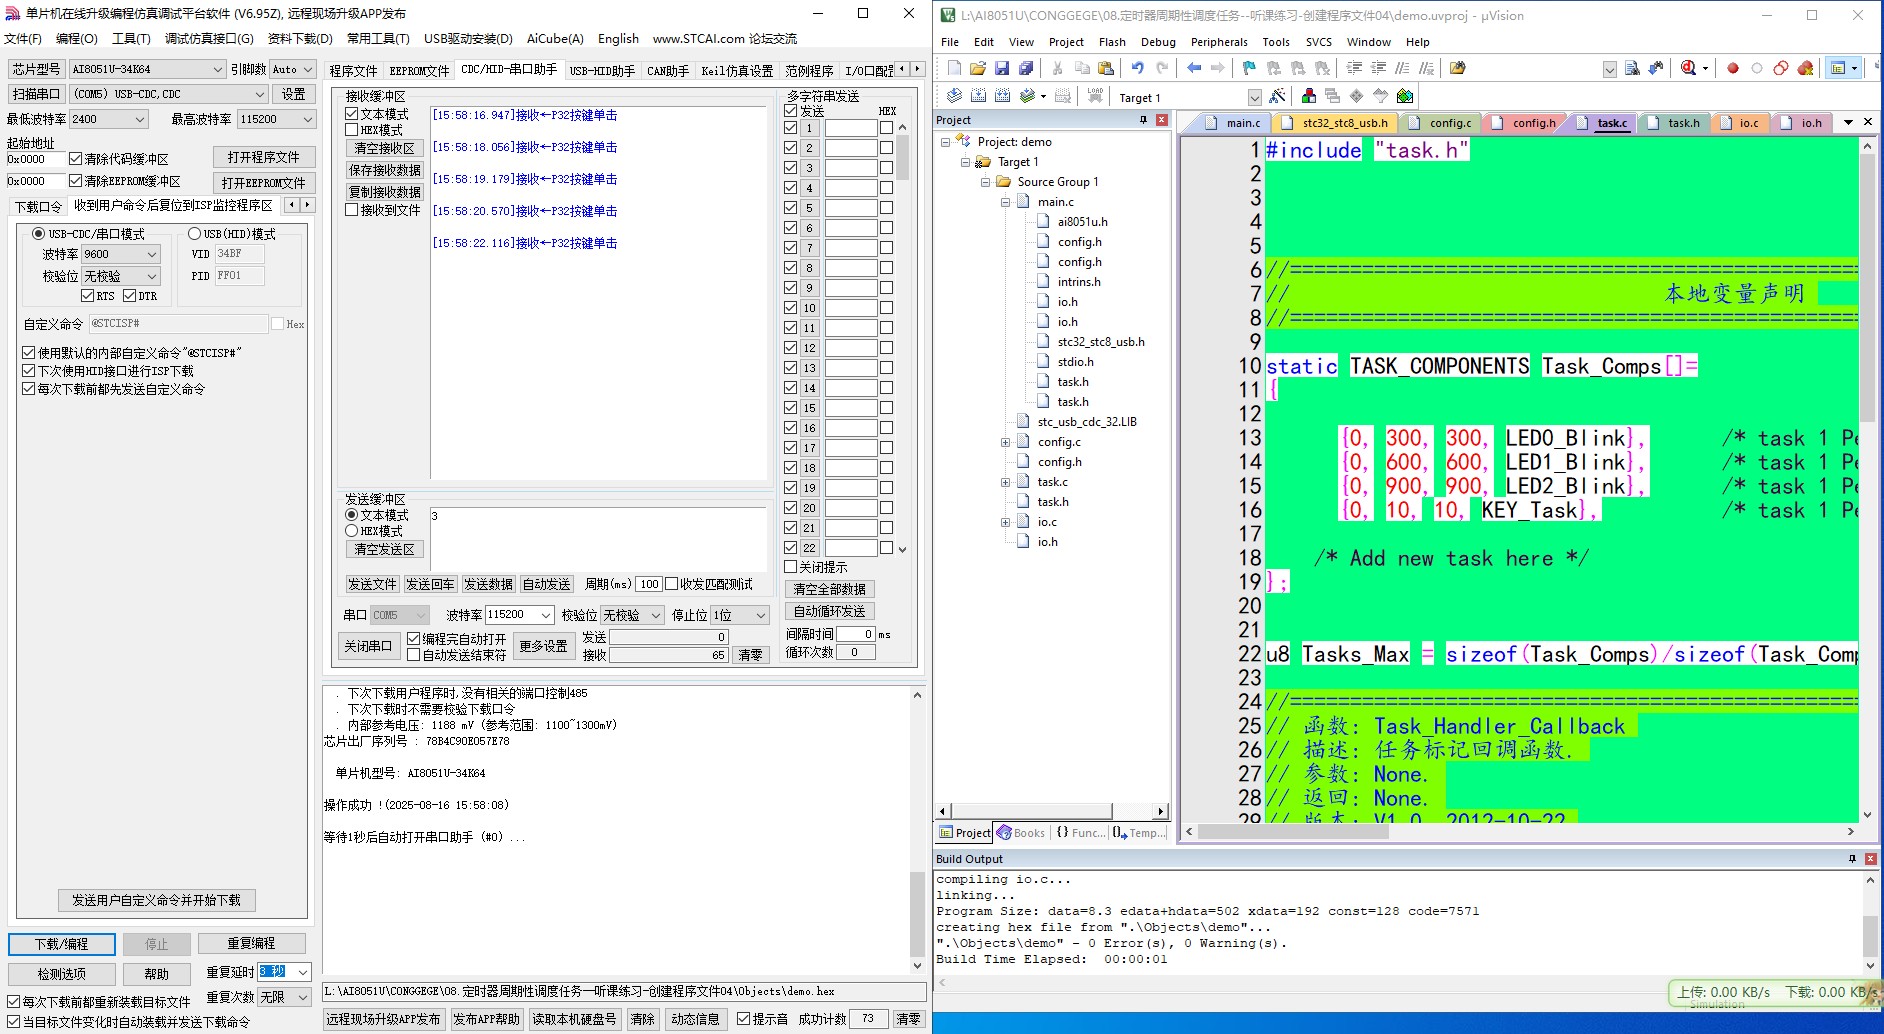1884x1034 pixels.
Task: Click the 打开程序文件 button
Action: [x=264, y=157]
